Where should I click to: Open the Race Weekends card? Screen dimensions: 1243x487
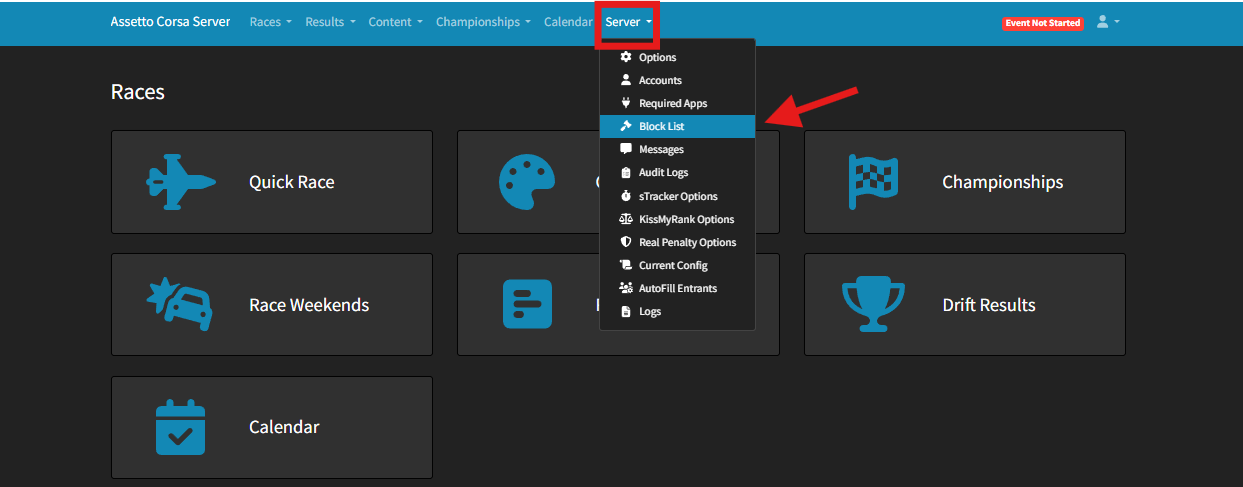click(x=272, y=304)
